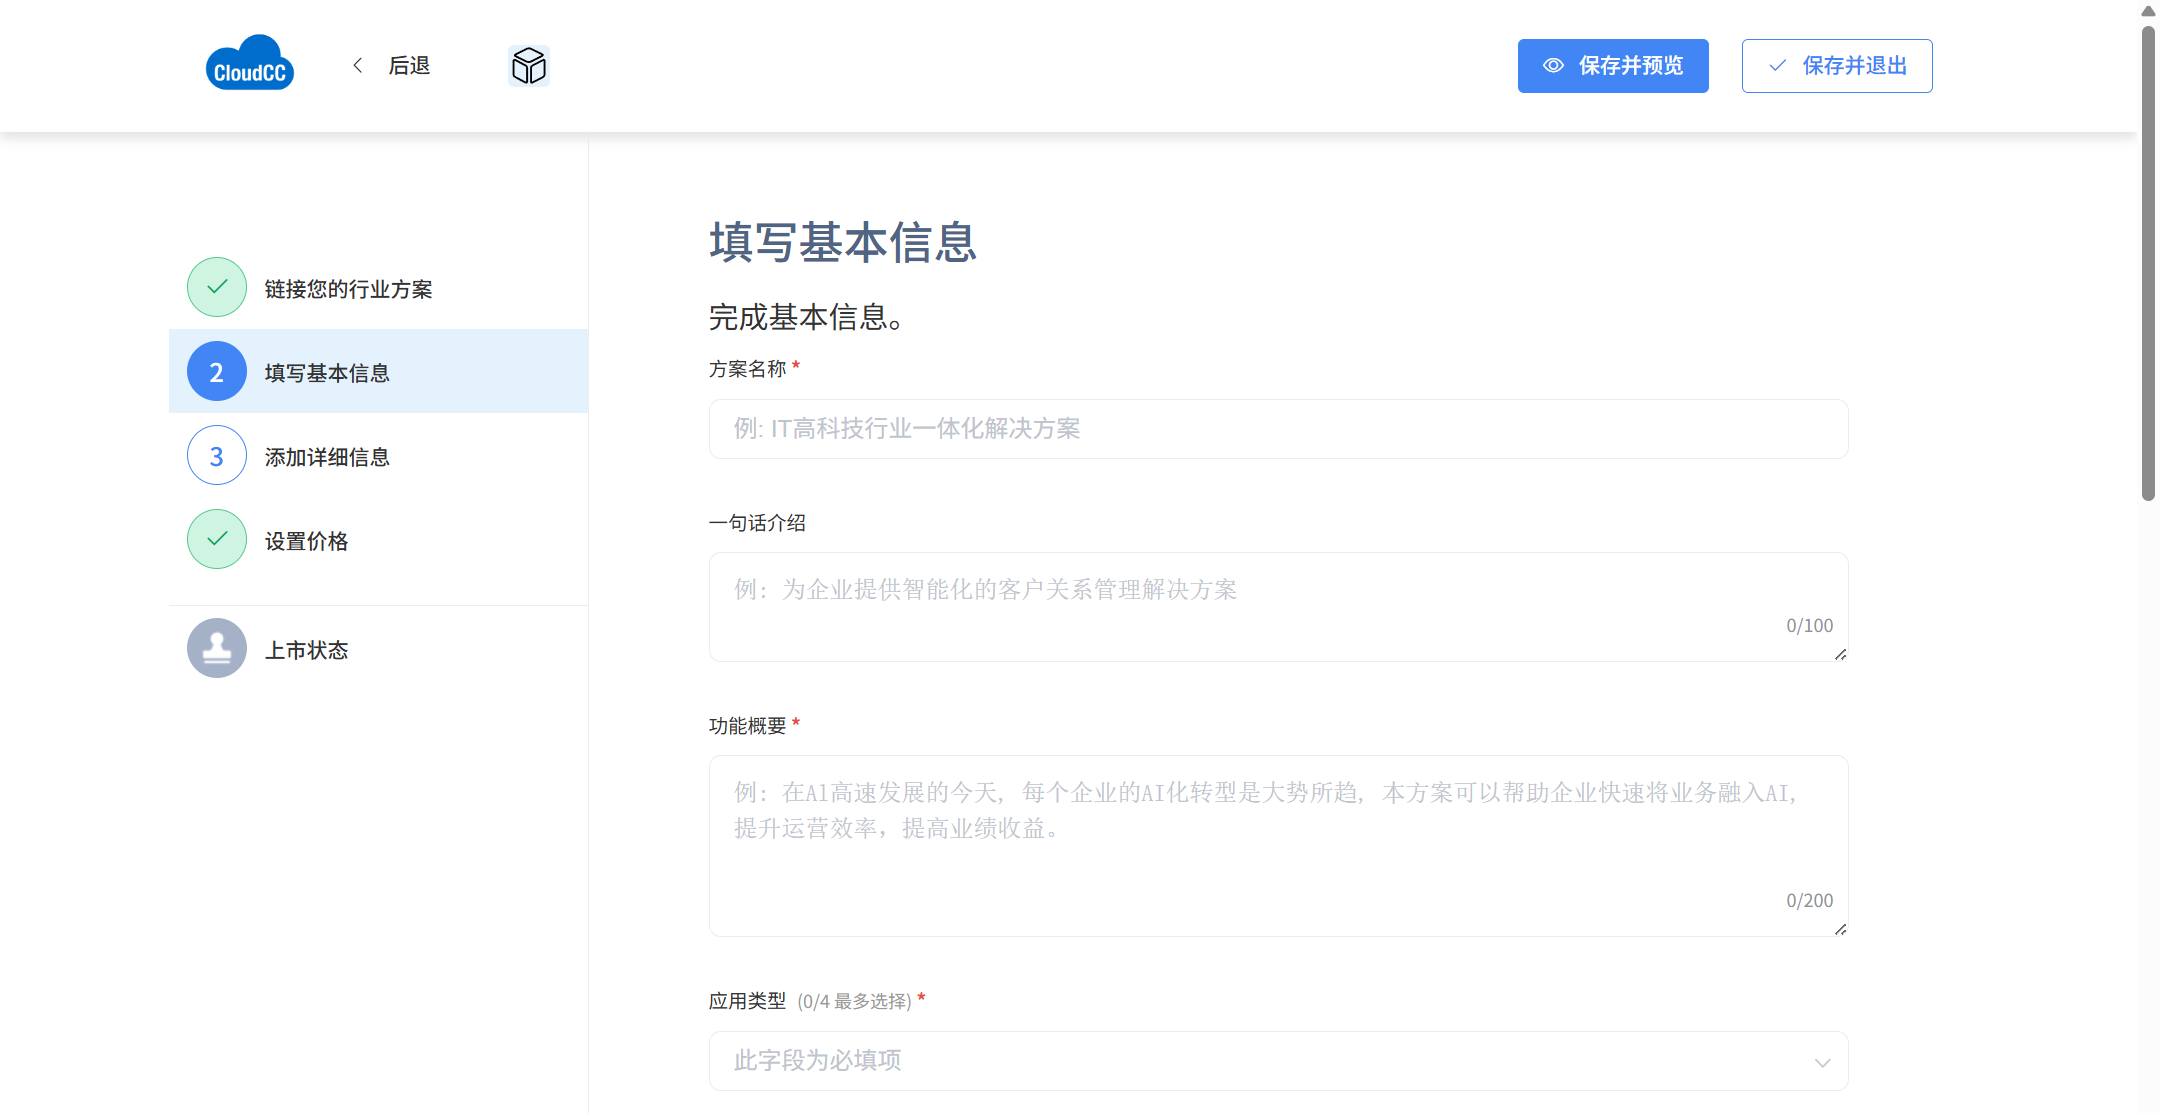
Task: Open the 设置价格 step
Action: [x=306, y=541]
